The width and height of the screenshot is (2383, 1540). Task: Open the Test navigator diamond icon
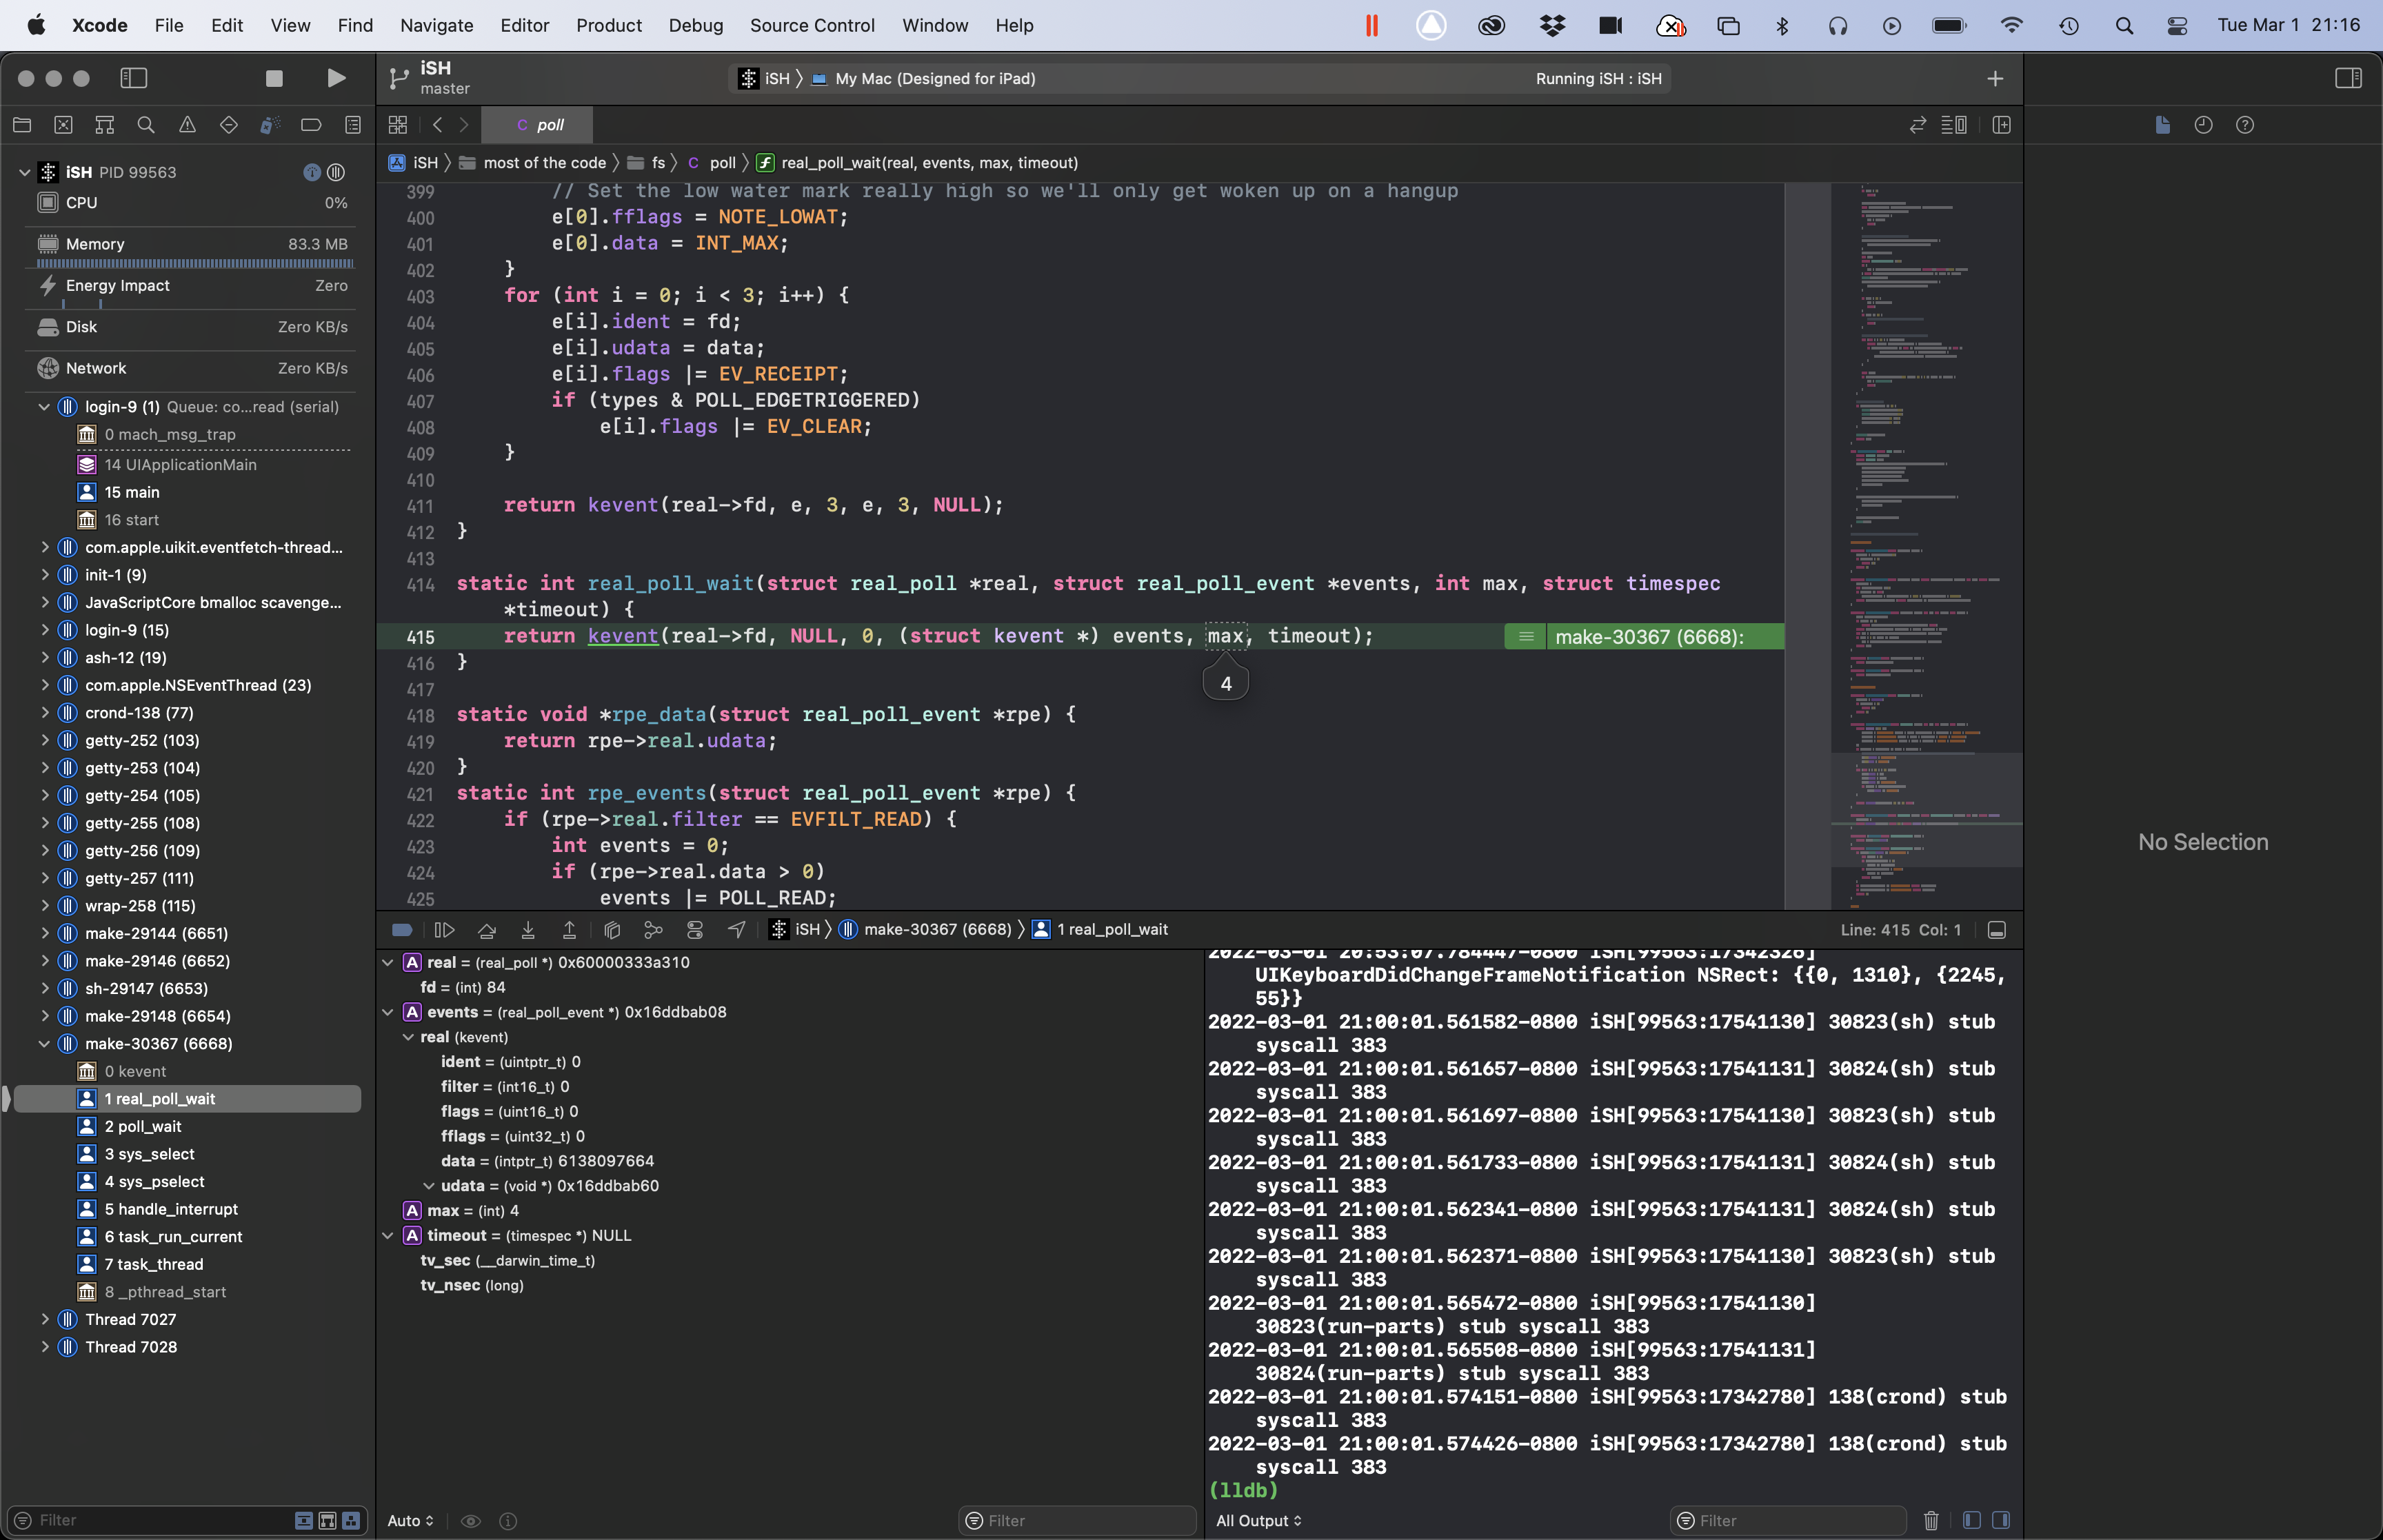click(x=229, y=125)
